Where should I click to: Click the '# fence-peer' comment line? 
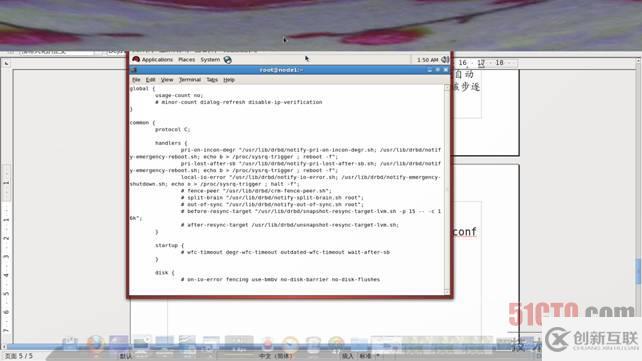256,191
